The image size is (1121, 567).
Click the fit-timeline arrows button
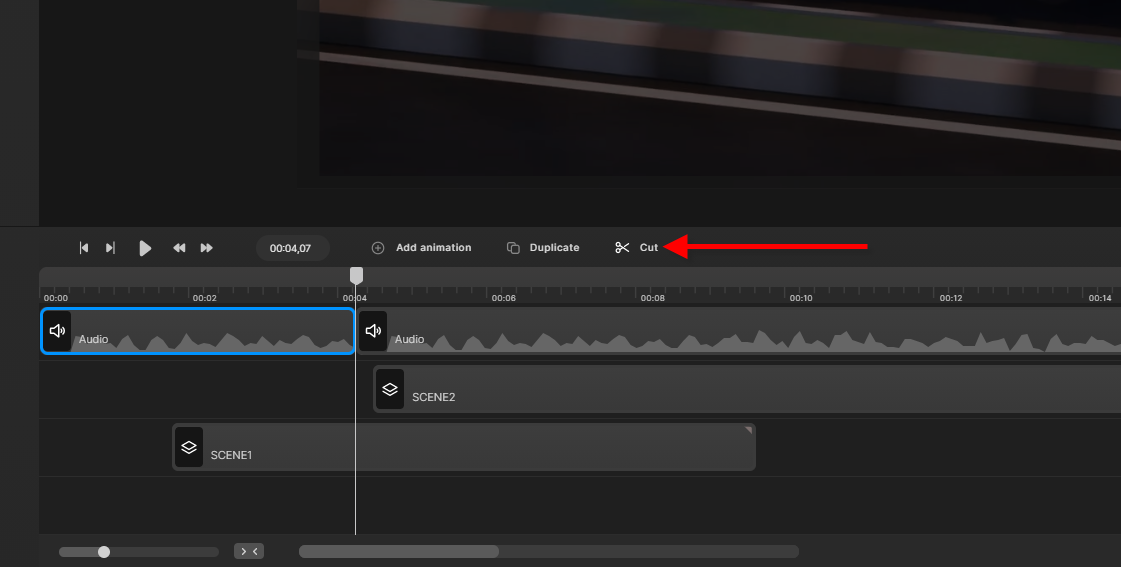point(249,551)
